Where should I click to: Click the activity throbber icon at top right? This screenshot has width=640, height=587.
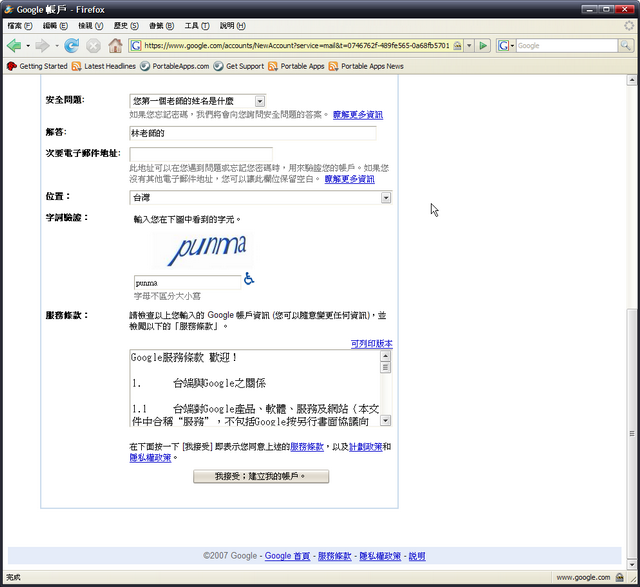629,26
